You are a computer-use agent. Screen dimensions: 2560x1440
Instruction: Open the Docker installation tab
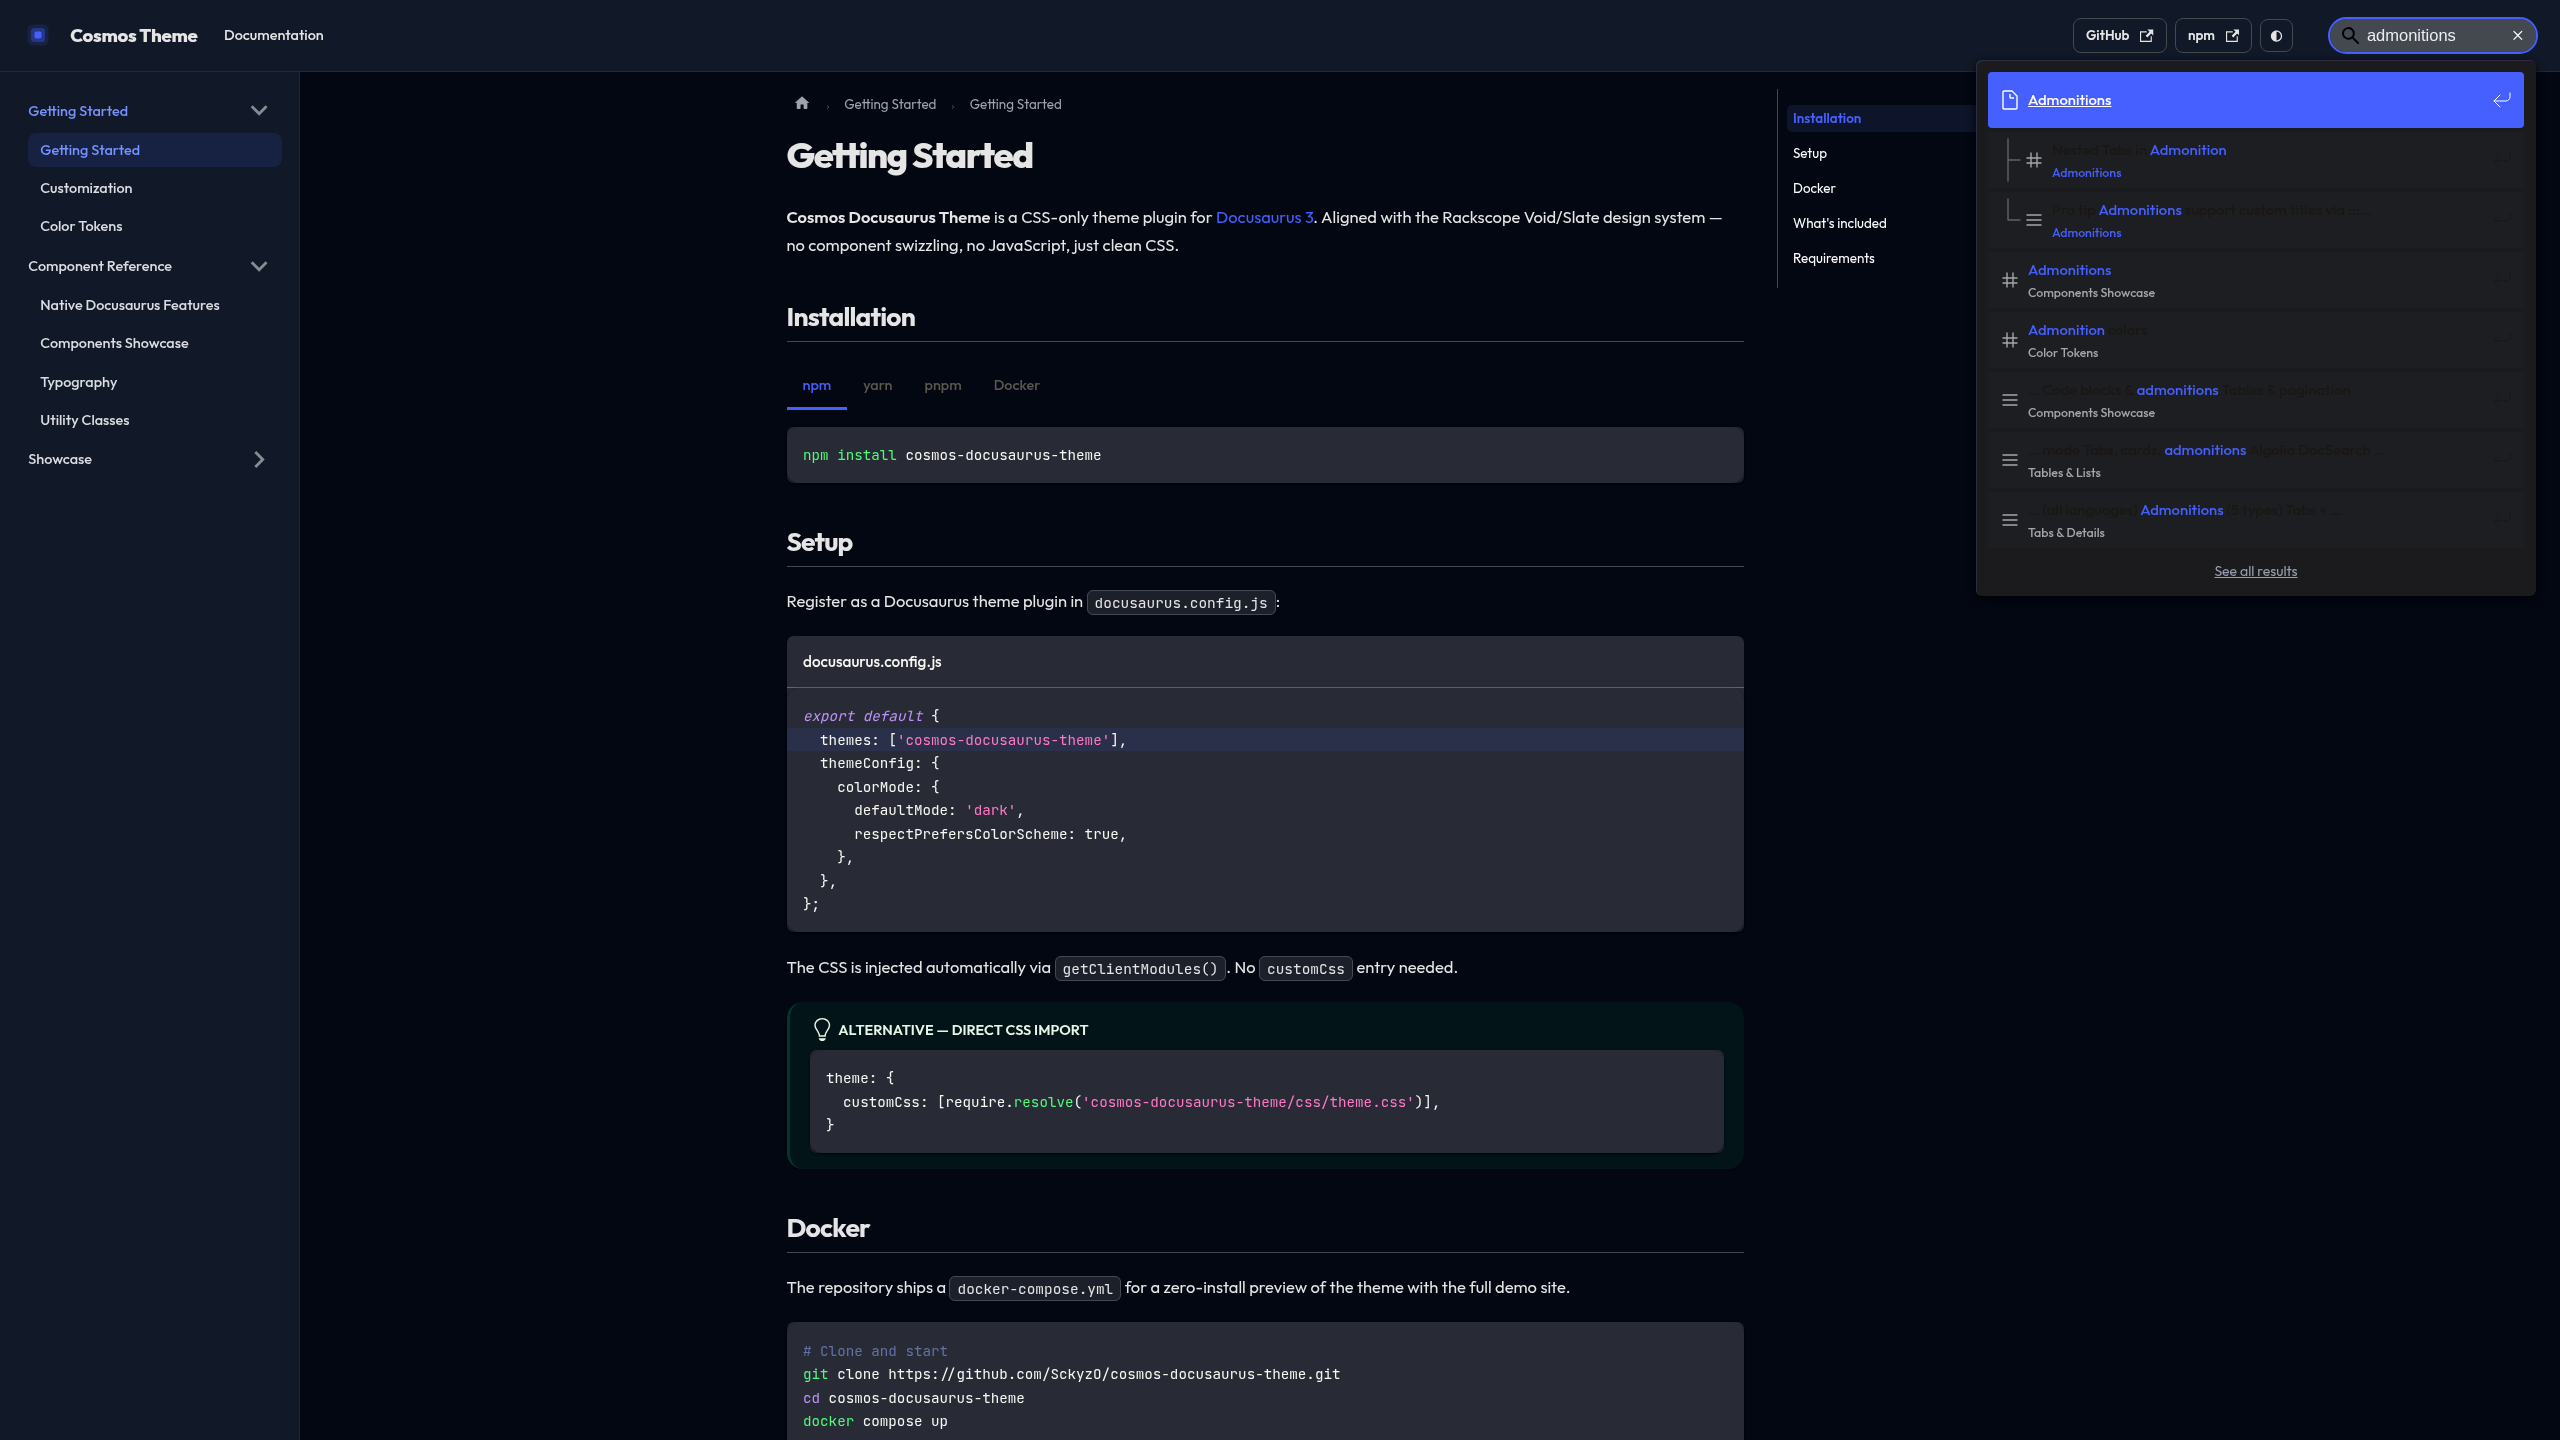1016,385
